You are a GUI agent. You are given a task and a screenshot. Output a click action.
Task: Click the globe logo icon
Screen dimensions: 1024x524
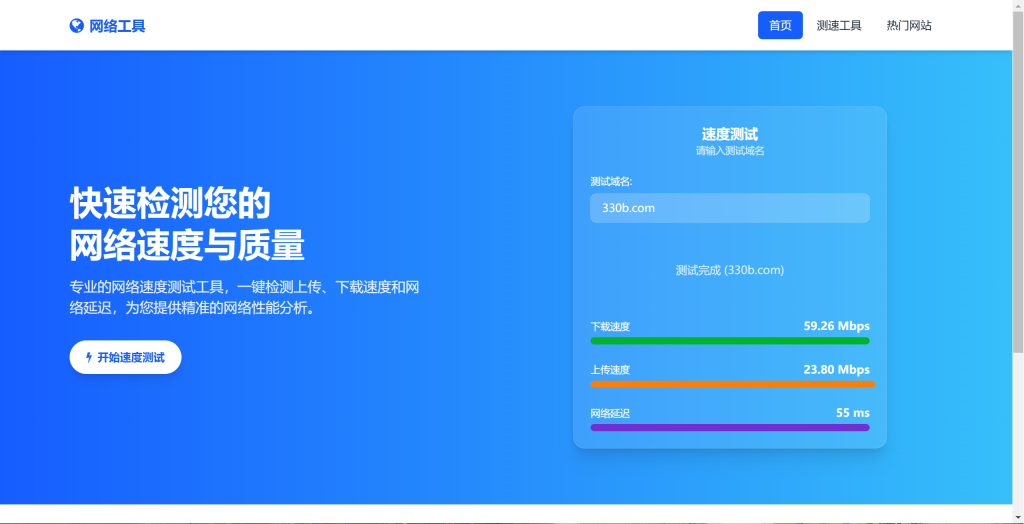(x=77, y=26)
